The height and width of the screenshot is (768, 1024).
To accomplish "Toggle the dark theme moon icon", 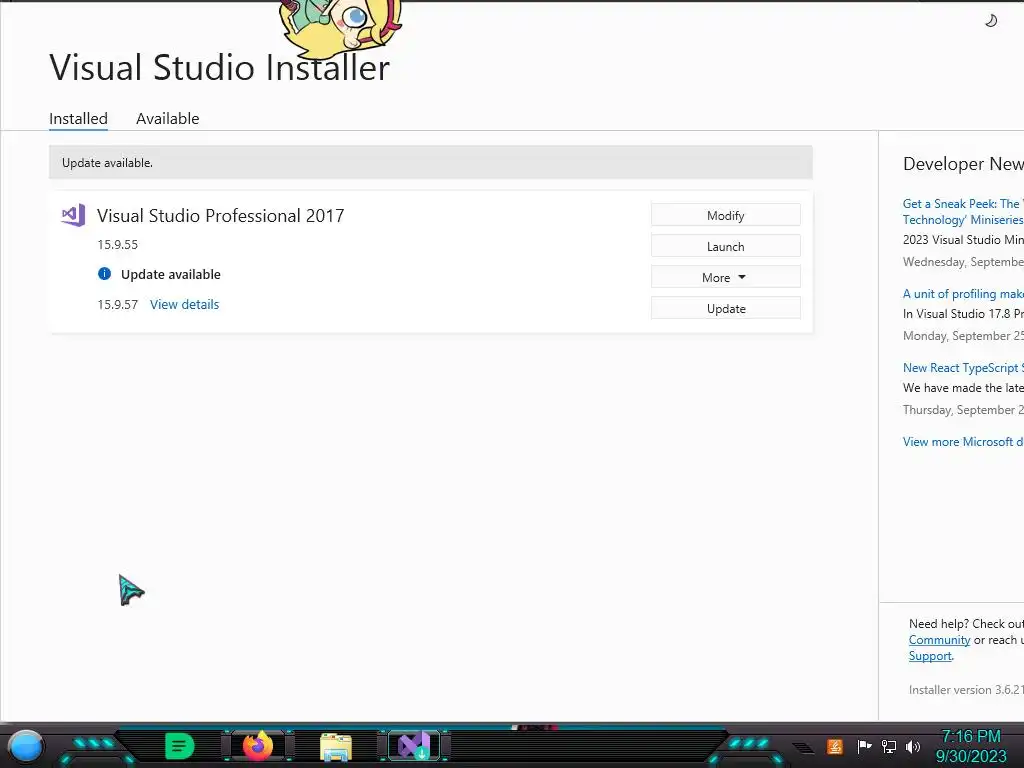I will [991, 21].
